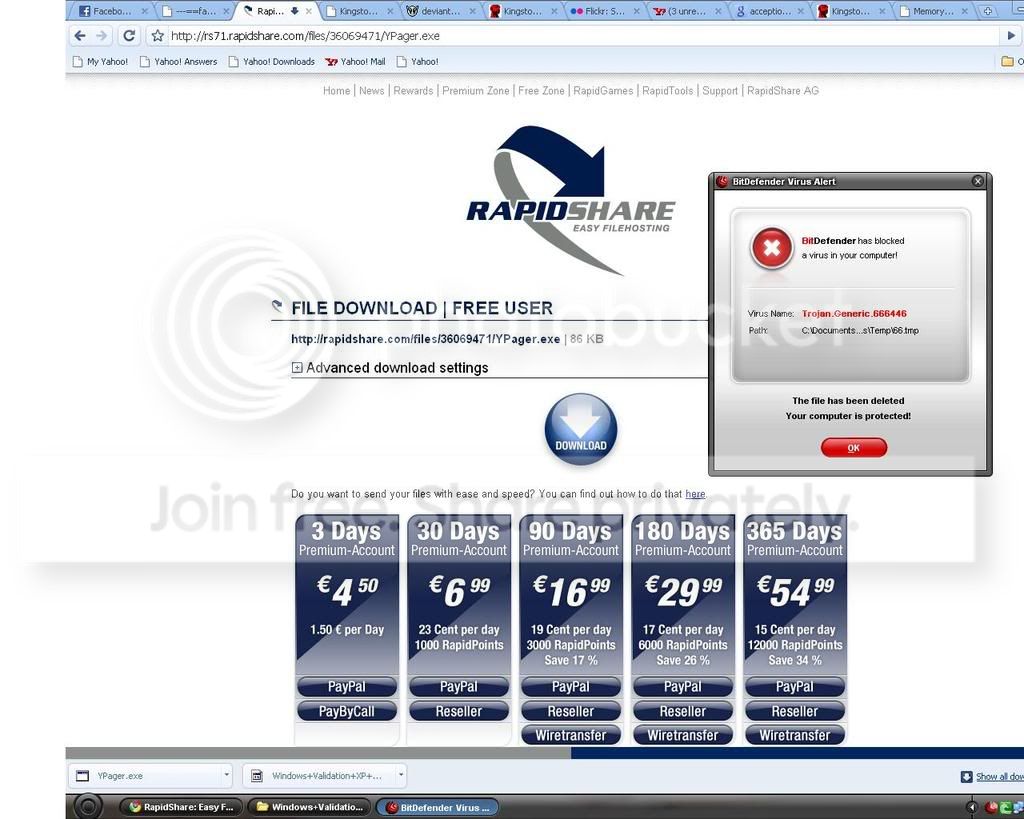Click Show all downloads link
The height and width of the screenshot is (819, 1024).
tap(999, 777)
